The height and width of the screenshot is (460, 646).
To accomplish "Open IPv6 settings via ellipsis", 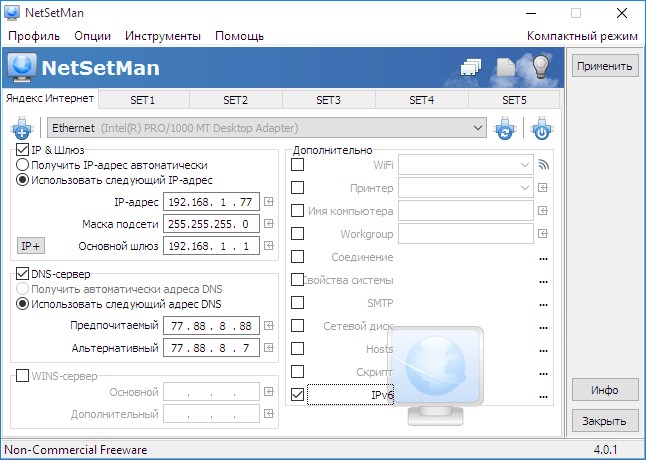I will click(543, 397).
